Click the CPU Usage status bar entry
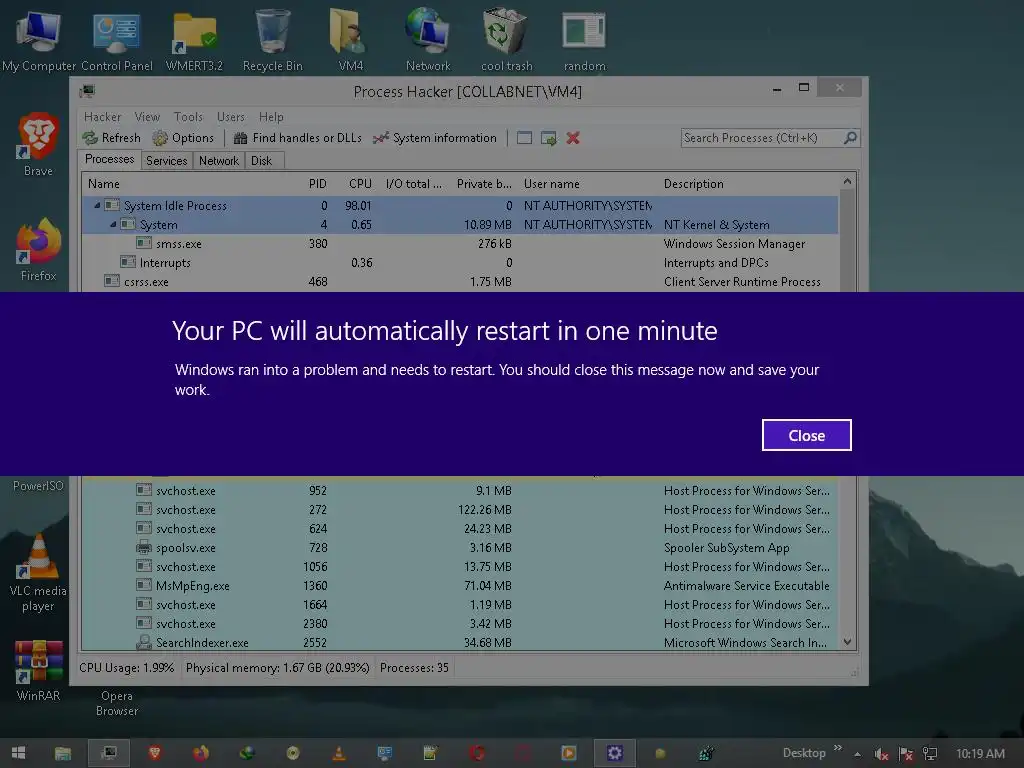This screenshot has height=768, width=1024. 127,668
